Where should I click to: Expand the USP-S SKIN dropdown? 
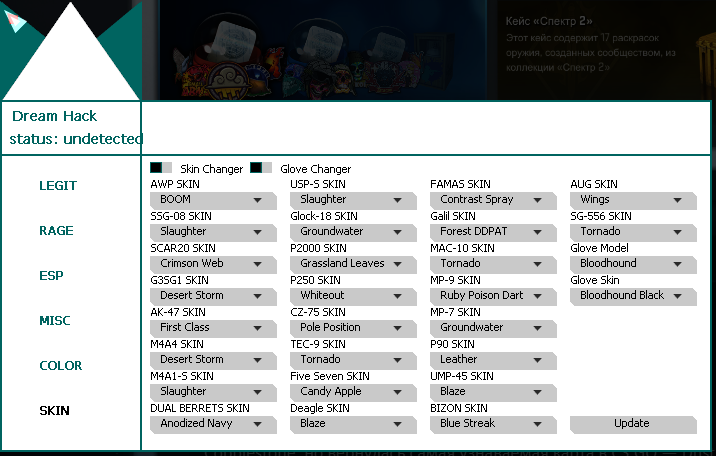pos(353,201)
